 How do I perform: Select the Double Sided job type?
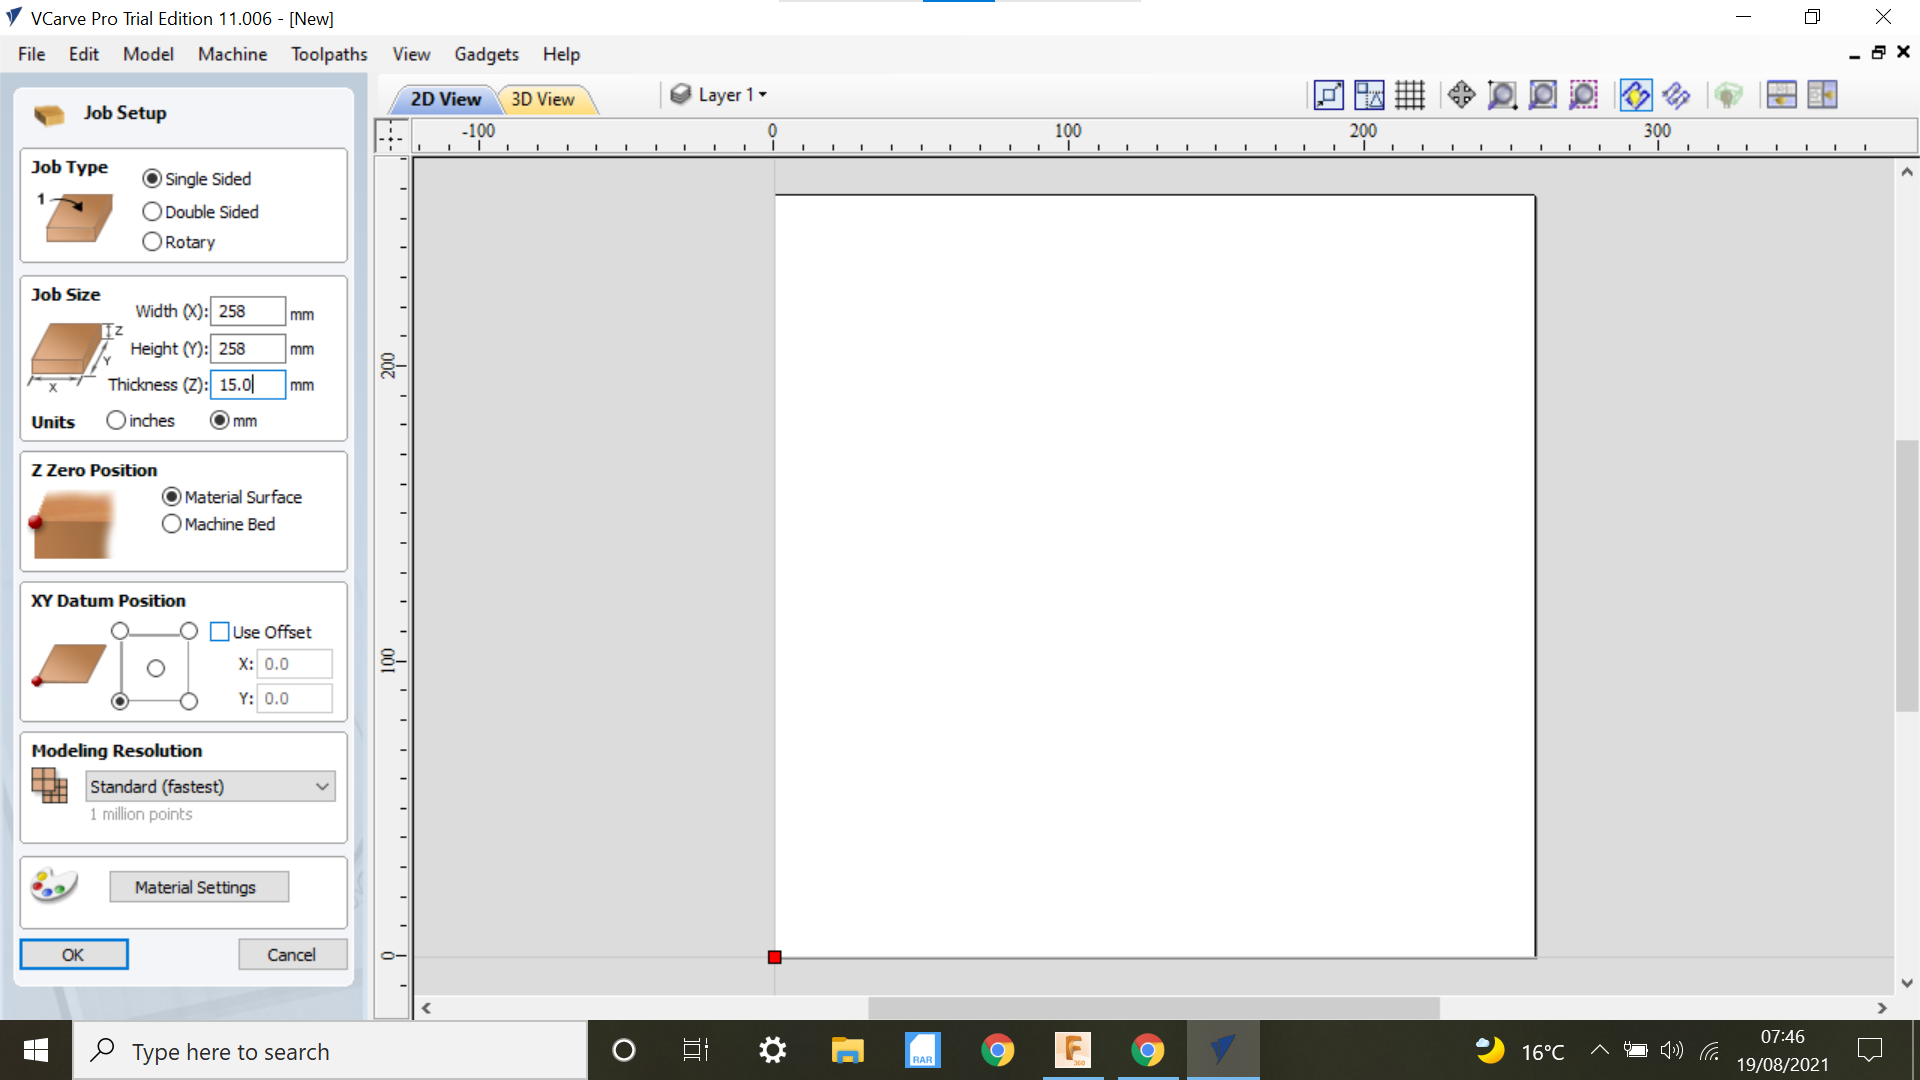151,211
